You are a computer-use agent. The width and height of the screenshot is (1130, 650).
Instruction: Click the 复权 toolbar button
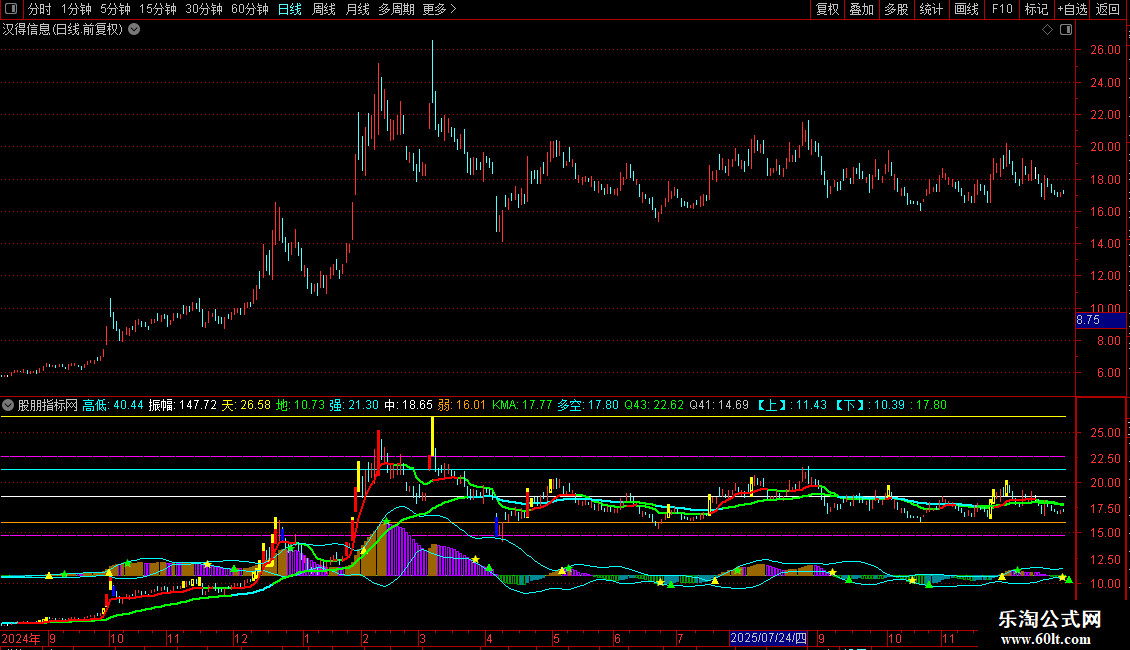(827, 9)
